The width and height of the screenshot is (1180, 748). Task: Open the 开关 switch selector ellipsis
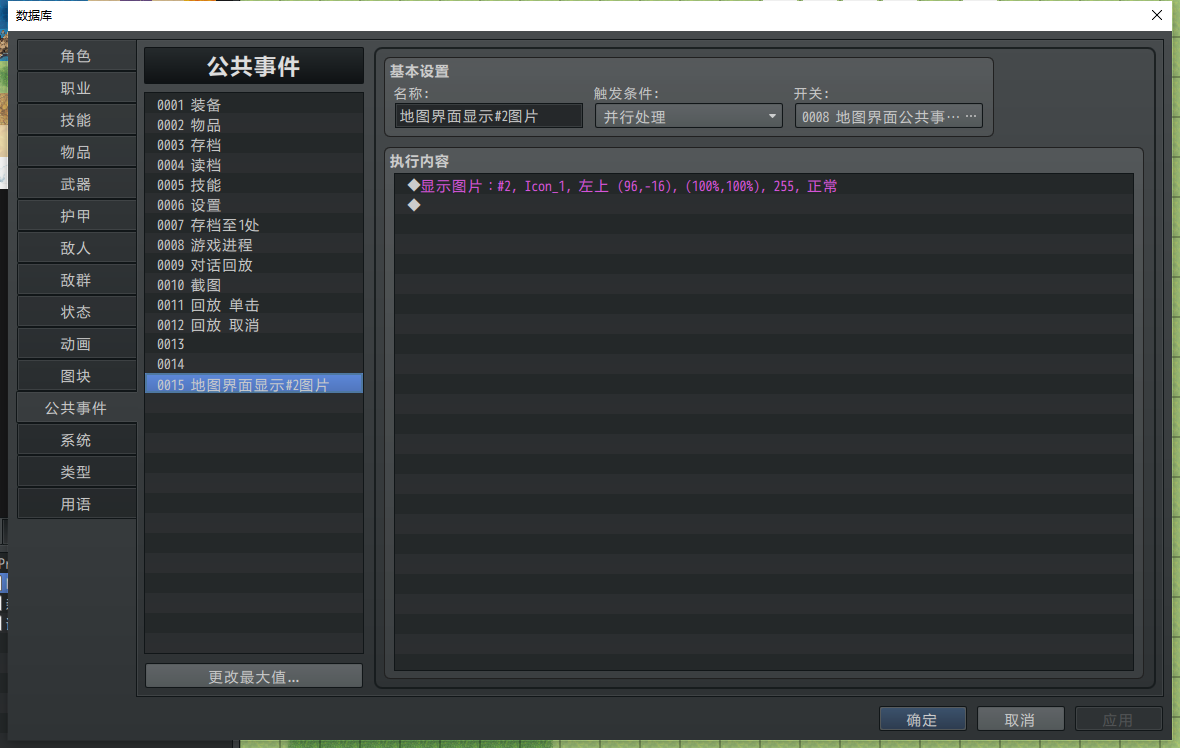pyautogui.click(x=971, y=116)
